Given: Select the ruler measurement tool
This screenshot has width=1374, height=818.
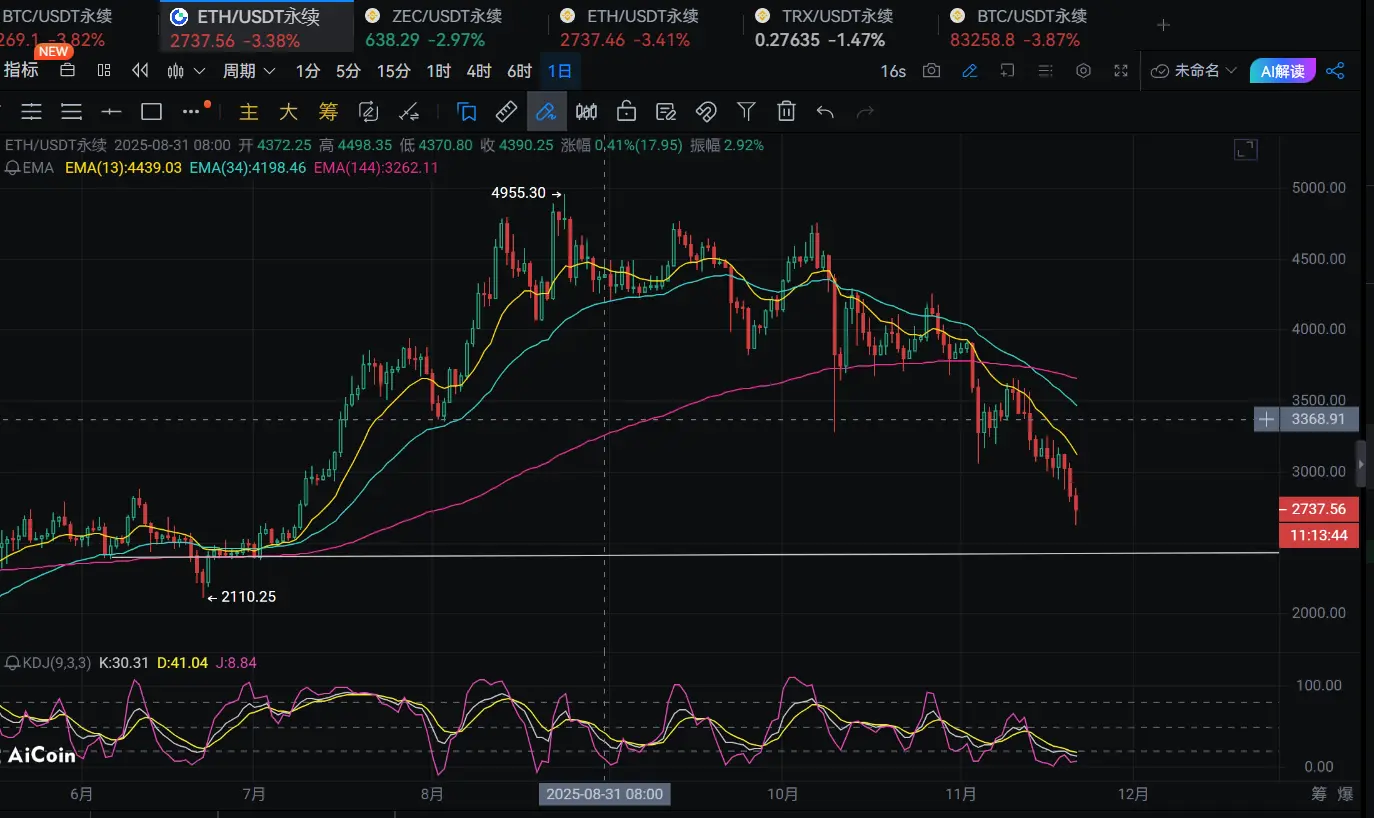Looking at the screenshot, I should click(506, 111).
